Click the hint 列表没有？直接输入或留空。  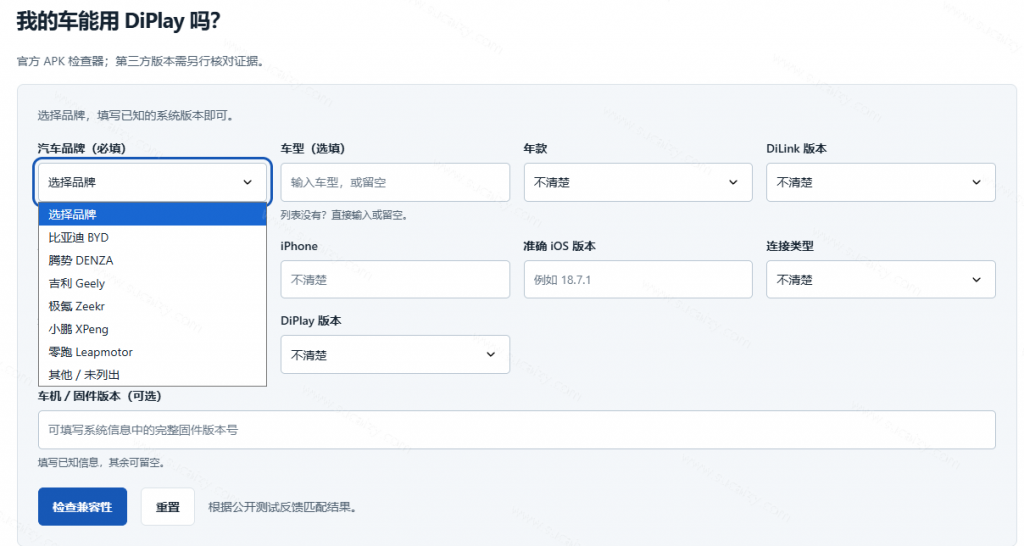point(344,215)
